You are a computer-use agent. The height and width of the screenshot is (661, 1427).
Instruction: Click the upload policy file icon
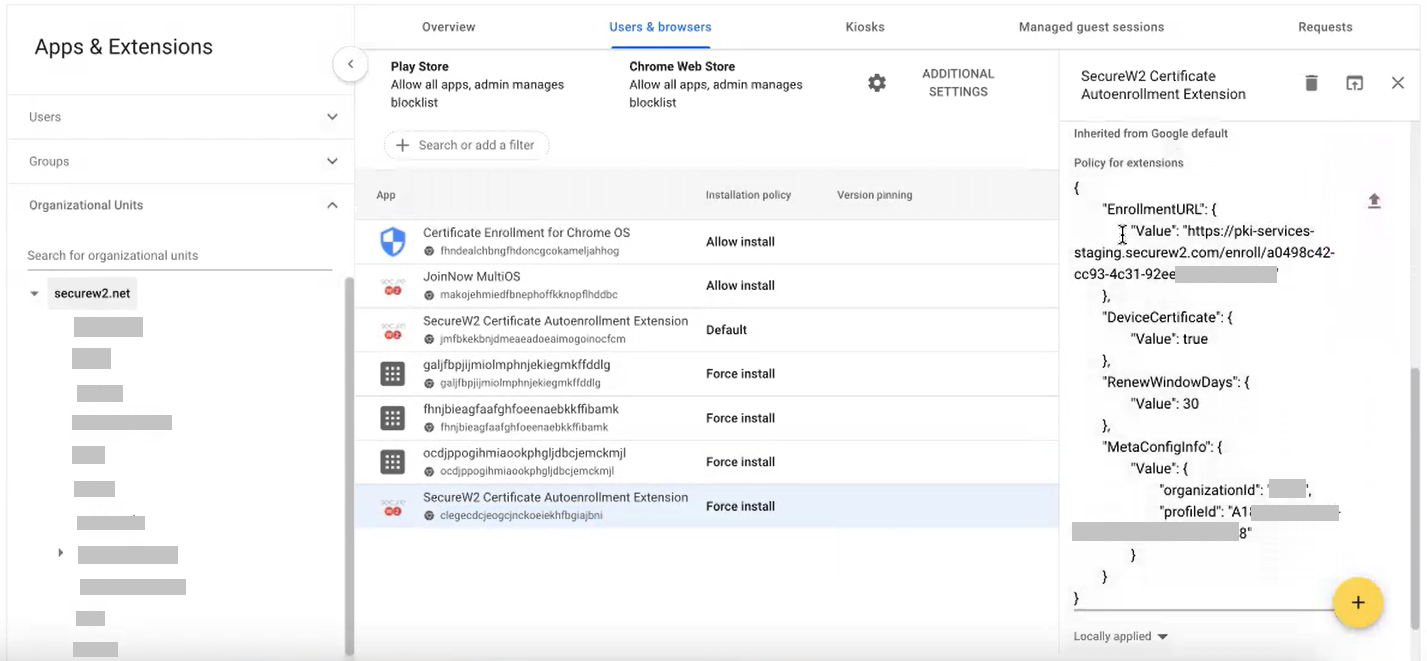pos(1374,201)
